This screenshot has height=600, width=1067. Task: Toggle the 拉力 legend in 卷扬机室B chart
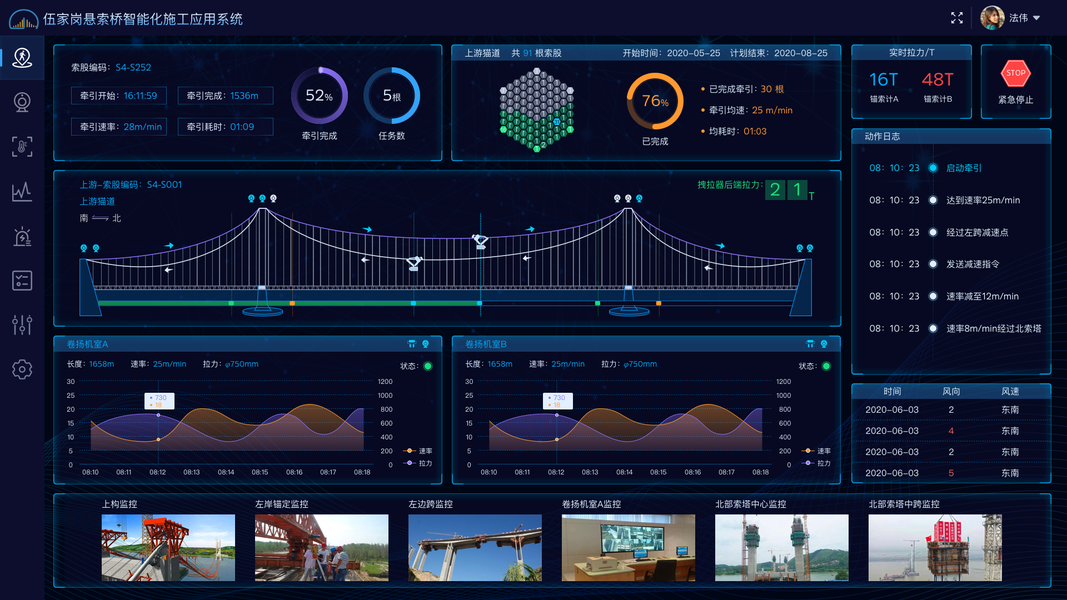[x=817, y=463]
